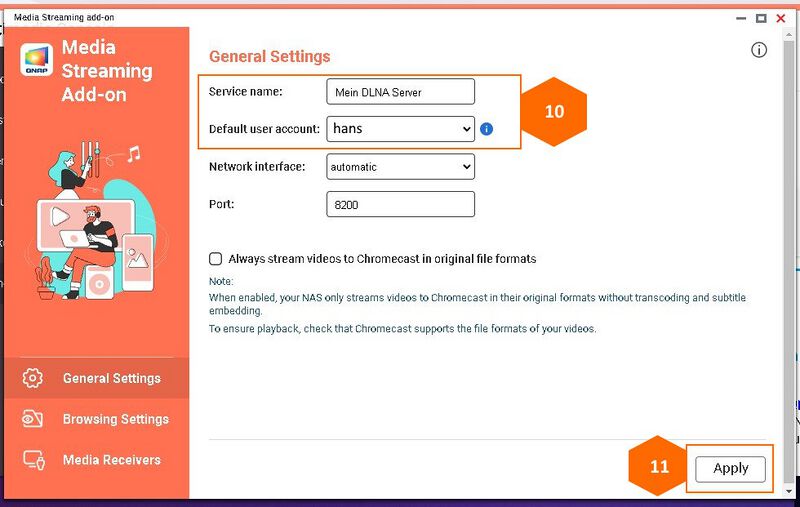Click the vertical scrollbar up arrow
Viewport: 800px width, 507px height.
[x=789, y=34]
